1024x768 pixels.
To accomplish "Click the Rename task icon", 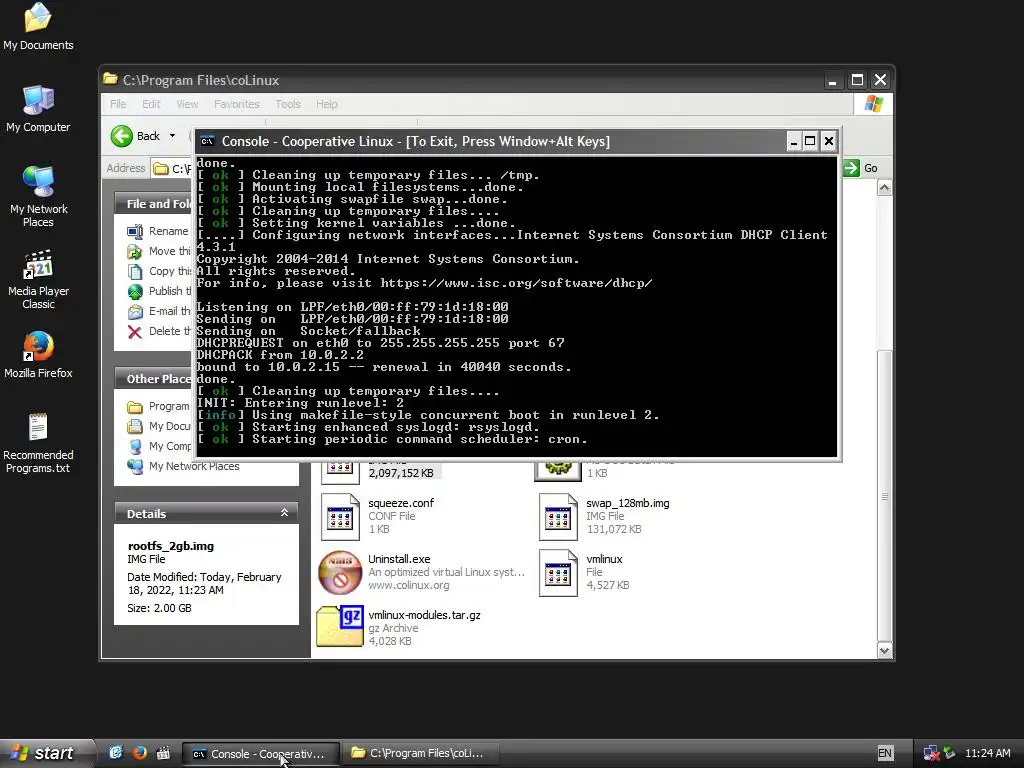I will pyautogui.click(x=135, y=231).
